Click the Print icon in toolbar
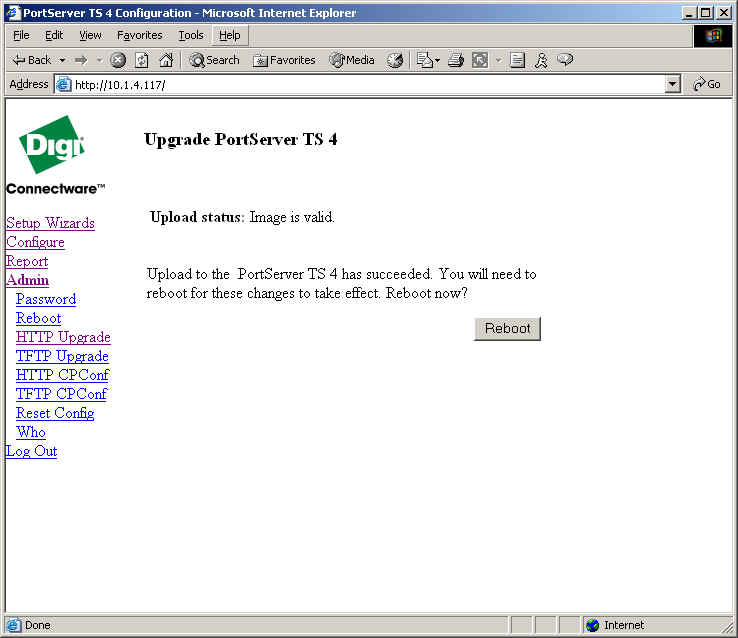 pyautogui.click(x=455, y=60)
